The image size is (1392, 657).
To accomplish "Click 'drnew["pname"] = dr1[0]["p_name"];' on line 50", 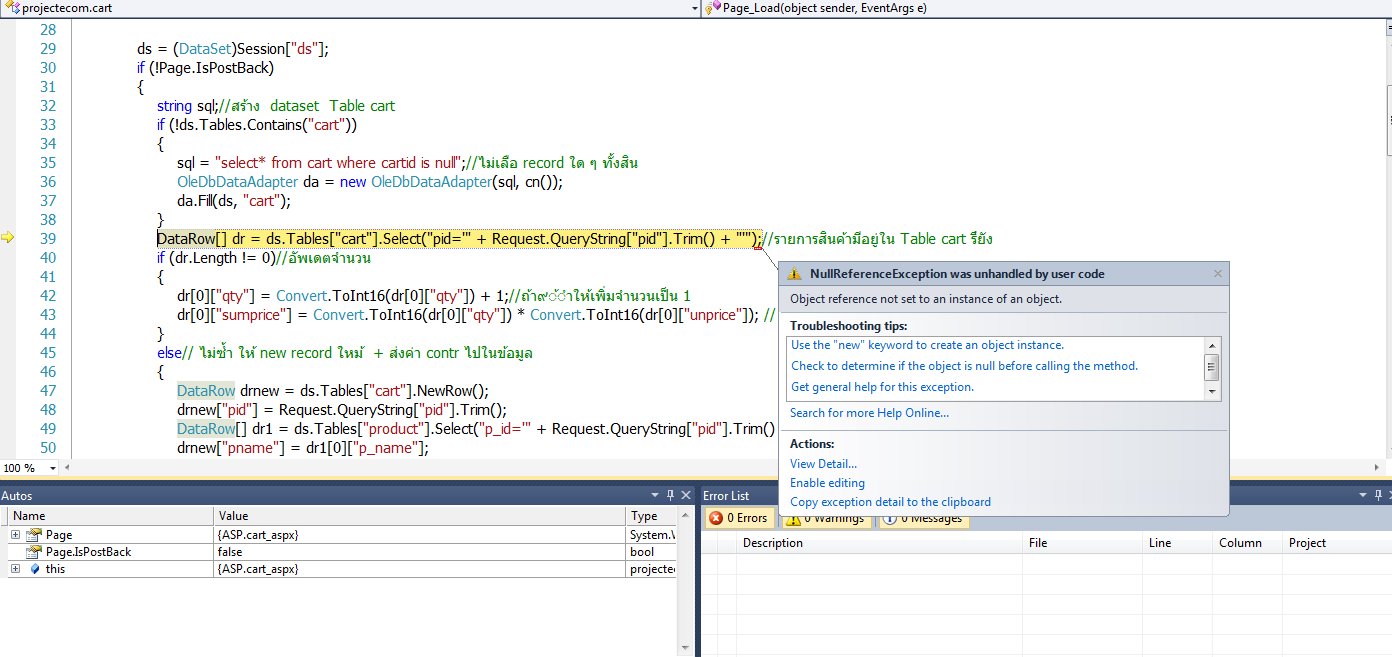I will 303,448.
